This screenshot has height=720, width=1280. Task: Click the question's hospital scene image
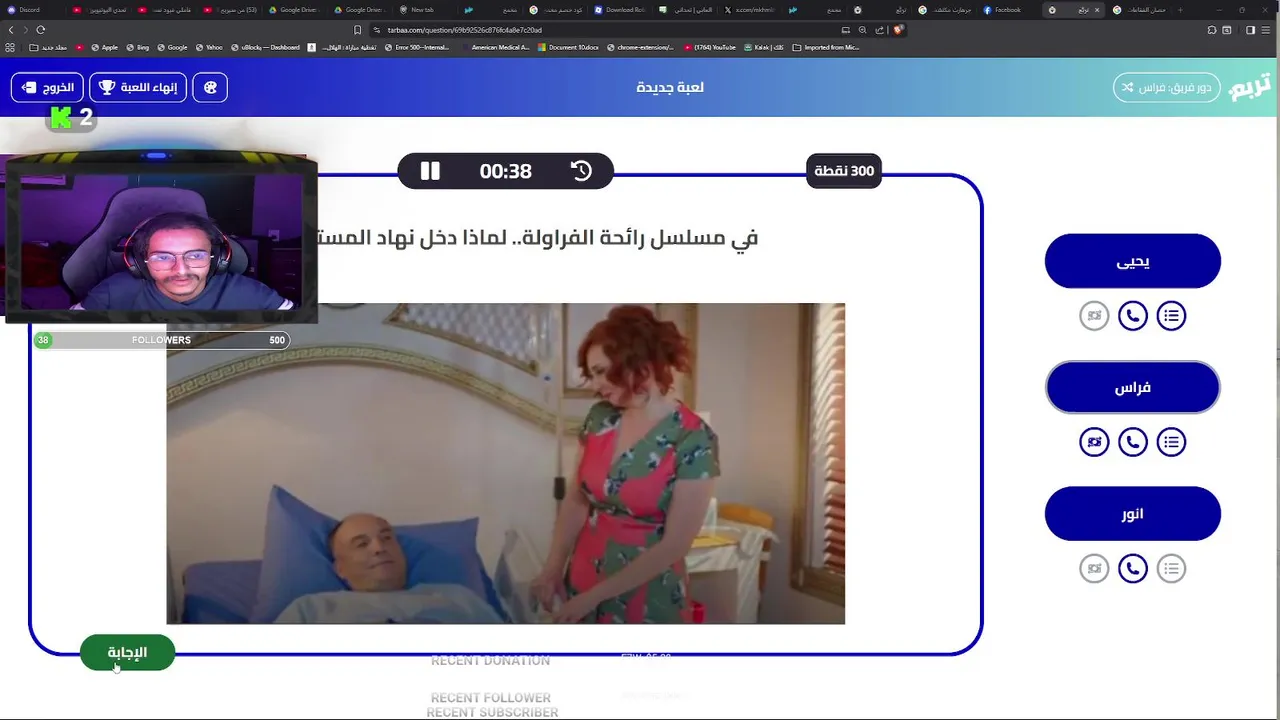(505, 464)
